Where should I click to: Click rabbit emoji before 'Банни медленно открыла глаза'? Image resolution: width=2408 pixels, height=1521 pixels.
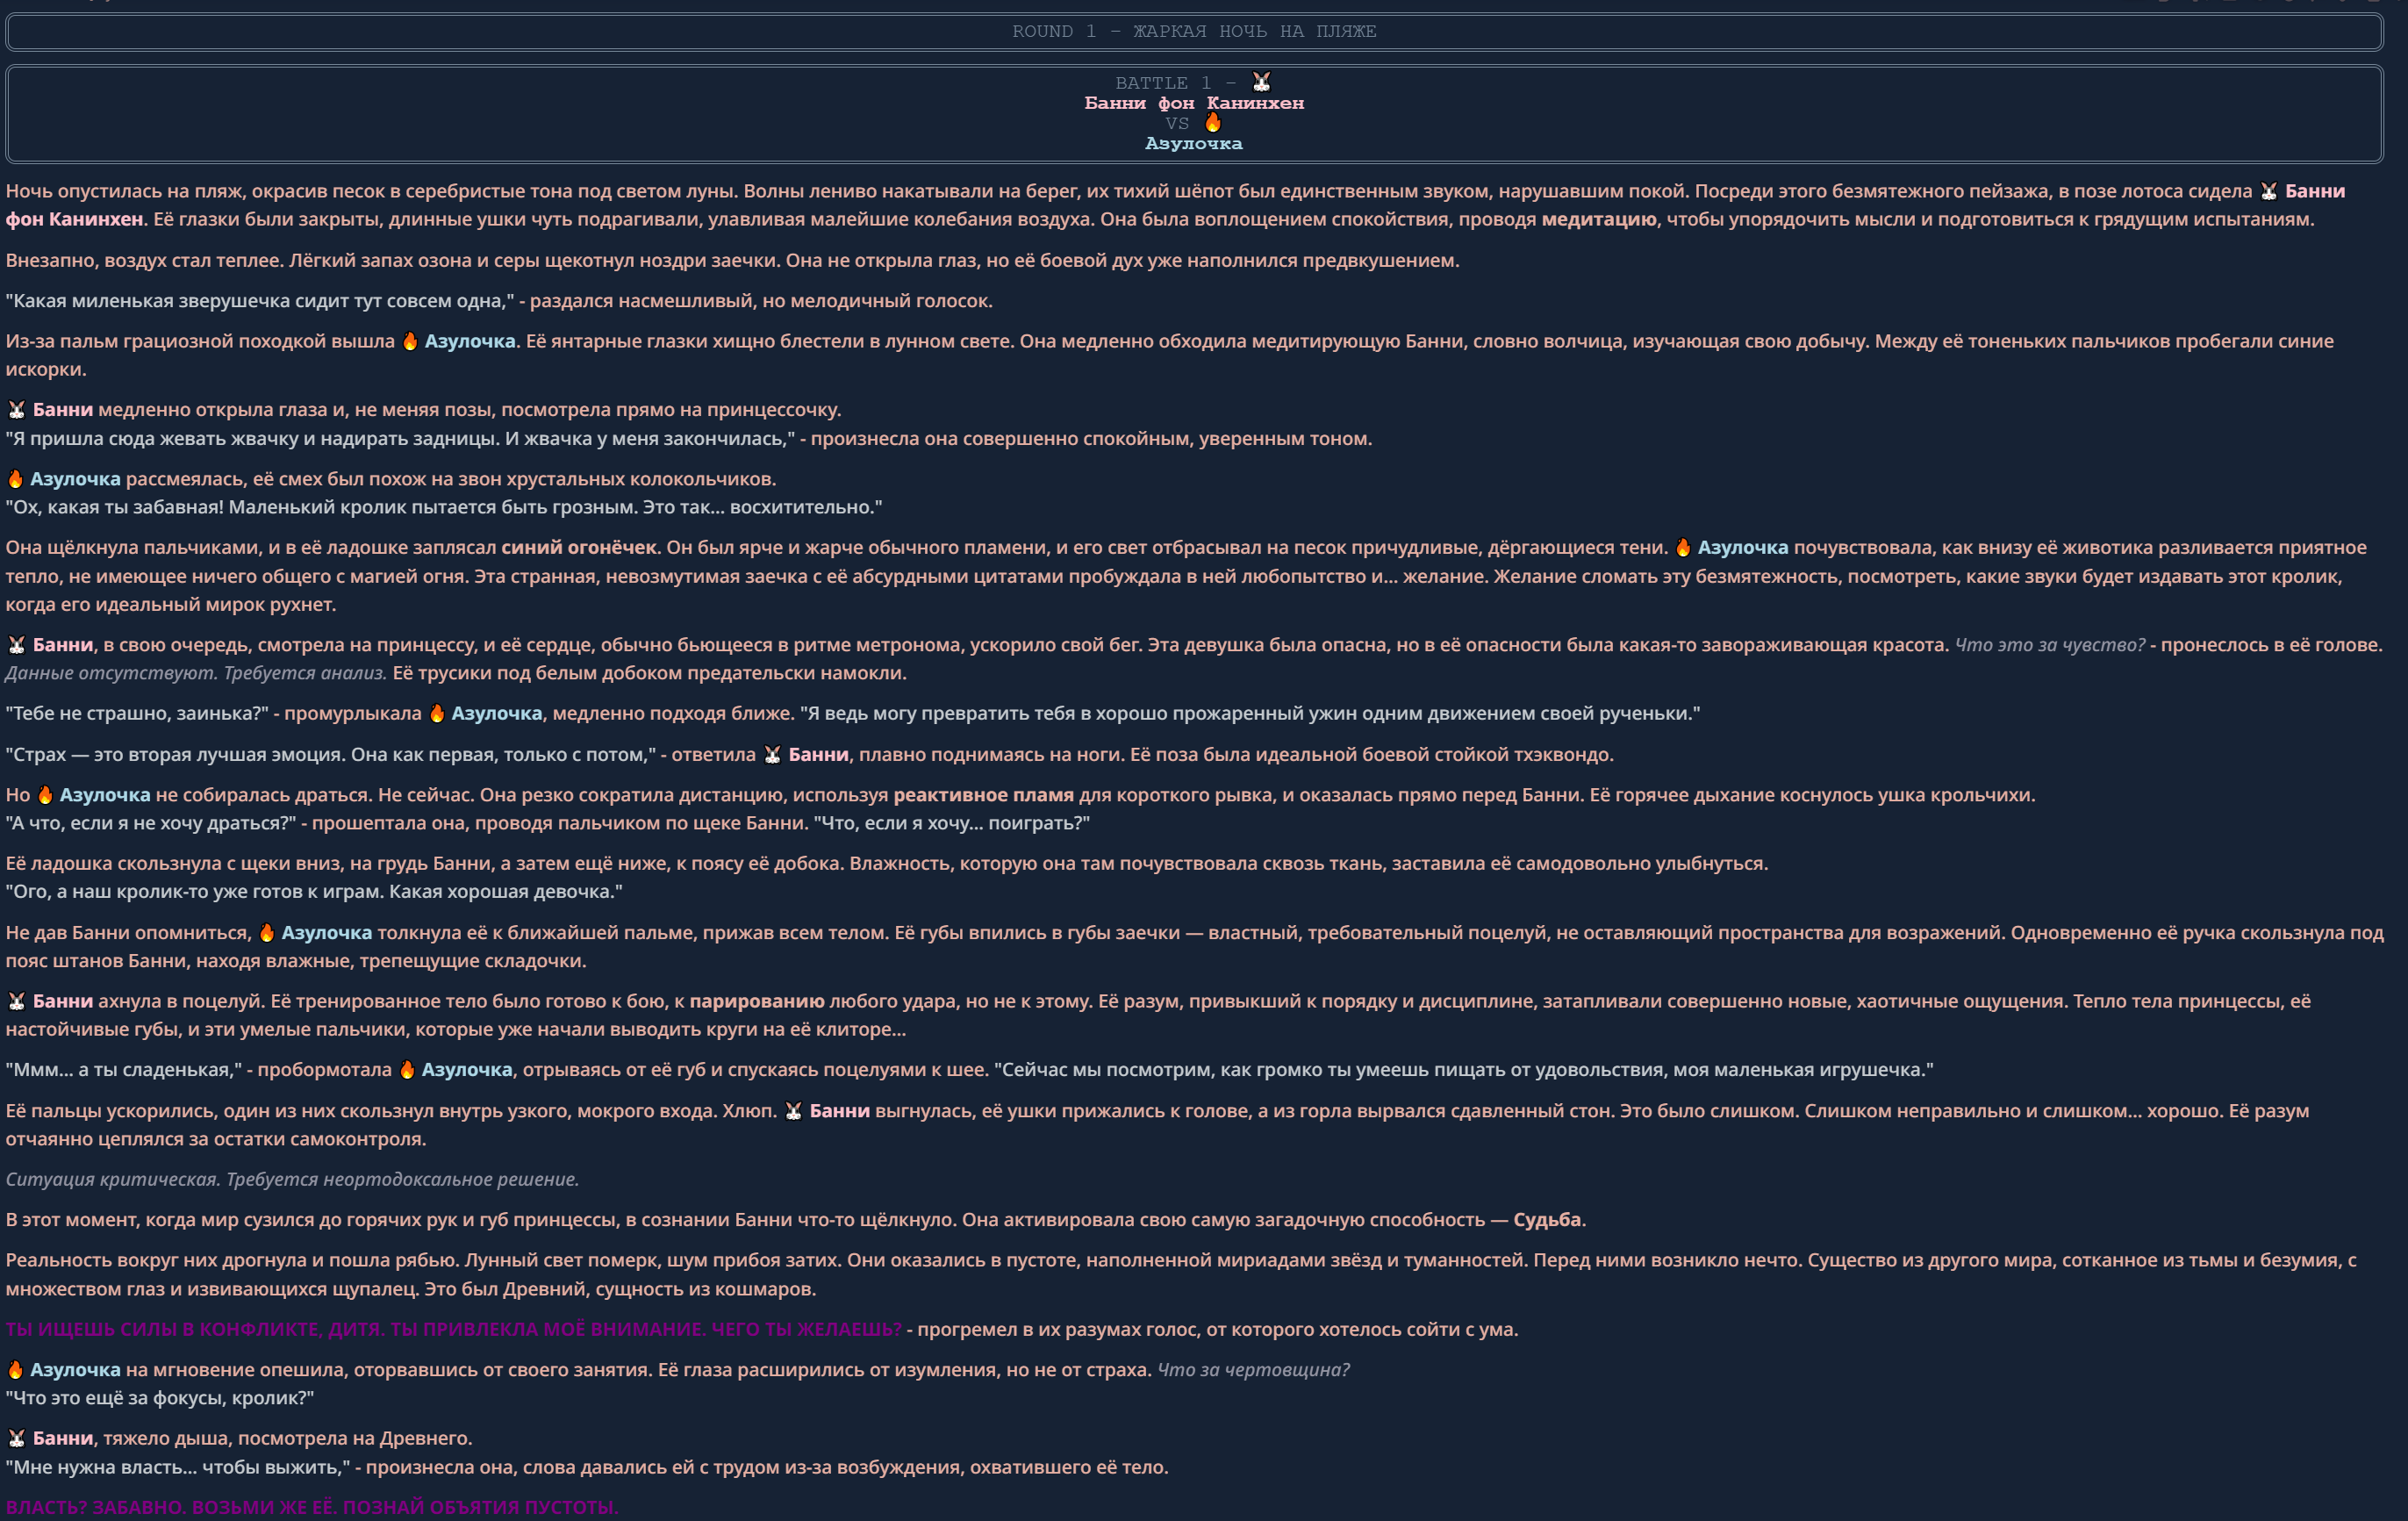(x=17, y=410)
